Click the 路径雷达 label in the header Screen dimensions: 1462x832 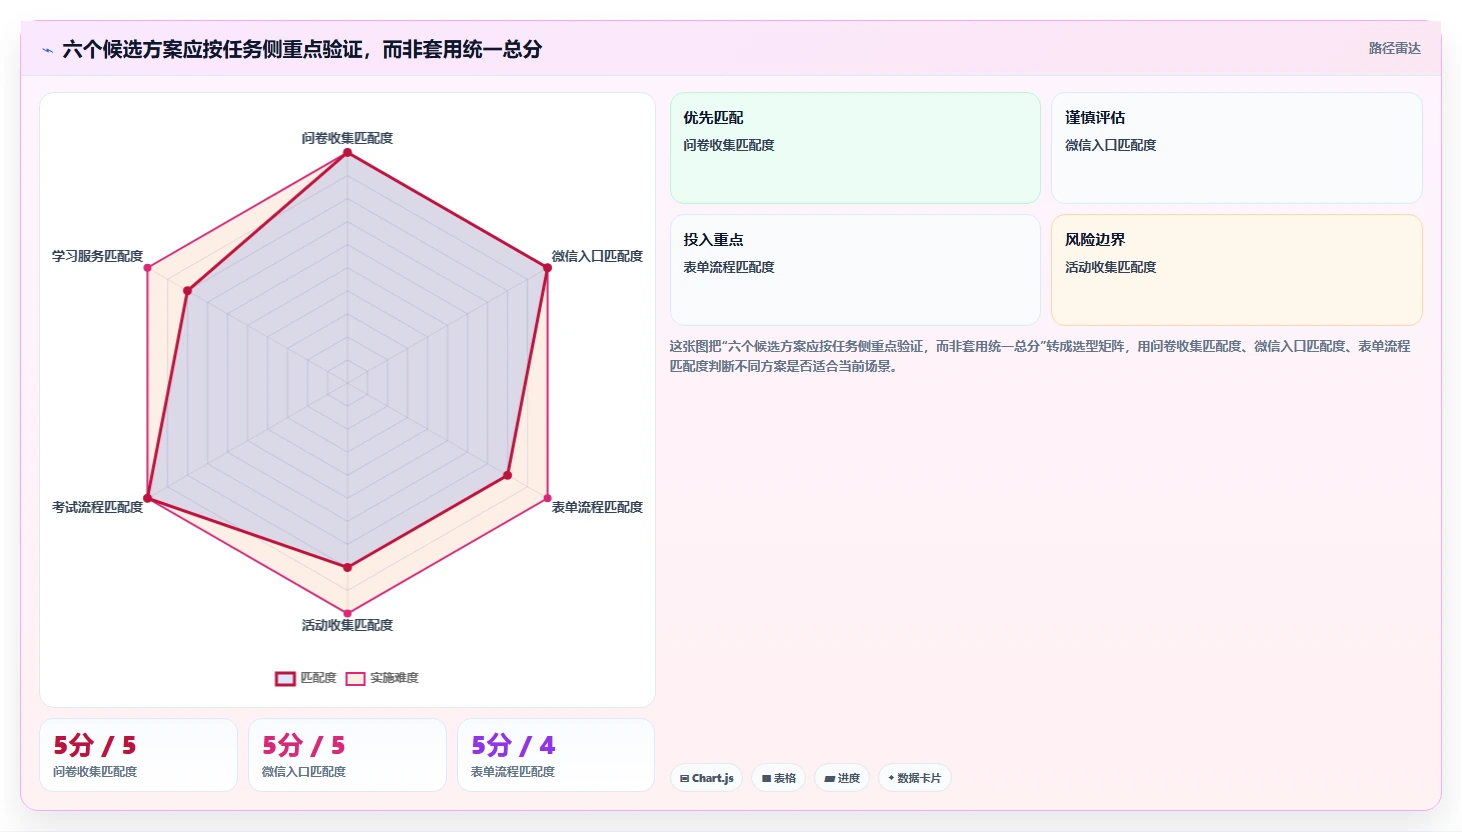coord(1394,48)
